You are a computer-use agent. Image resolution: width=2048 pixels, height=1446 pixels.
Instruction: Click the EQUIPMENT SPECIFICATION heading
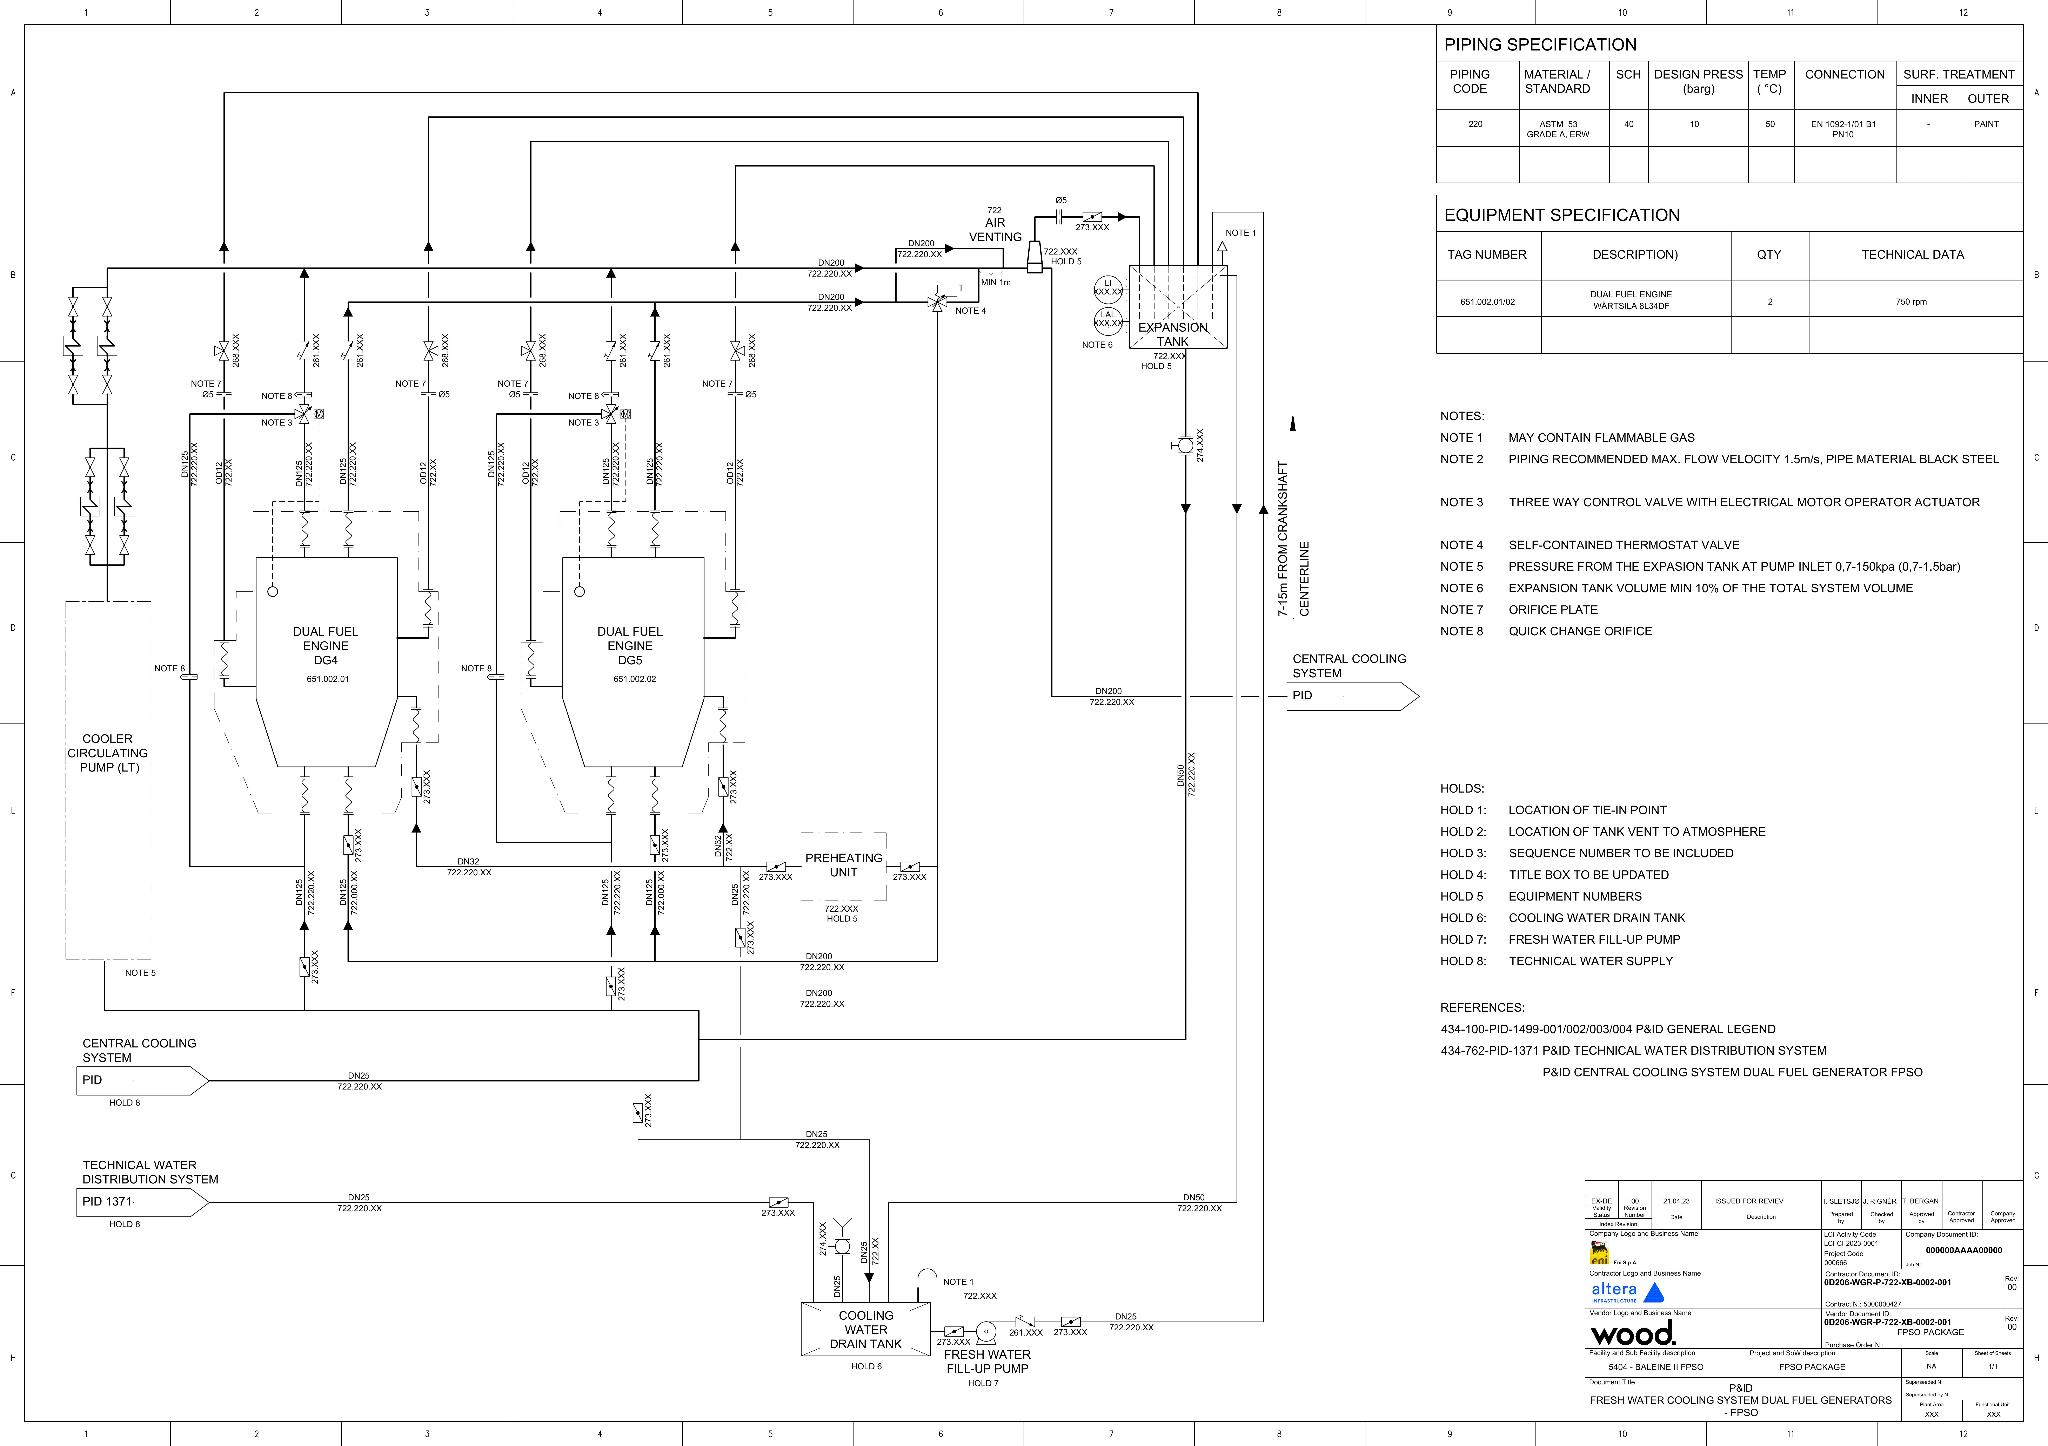tap(1562, 215)
